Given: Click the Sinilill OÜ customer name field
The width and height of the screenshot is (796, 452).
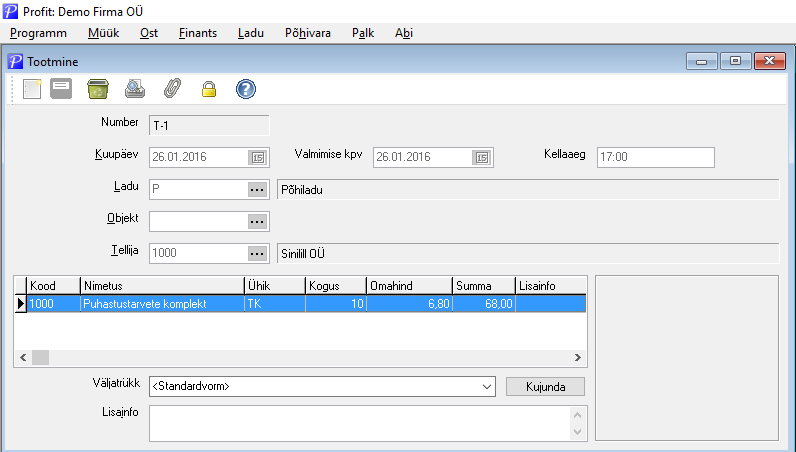Looking at the screenshot, I should 528,253.
